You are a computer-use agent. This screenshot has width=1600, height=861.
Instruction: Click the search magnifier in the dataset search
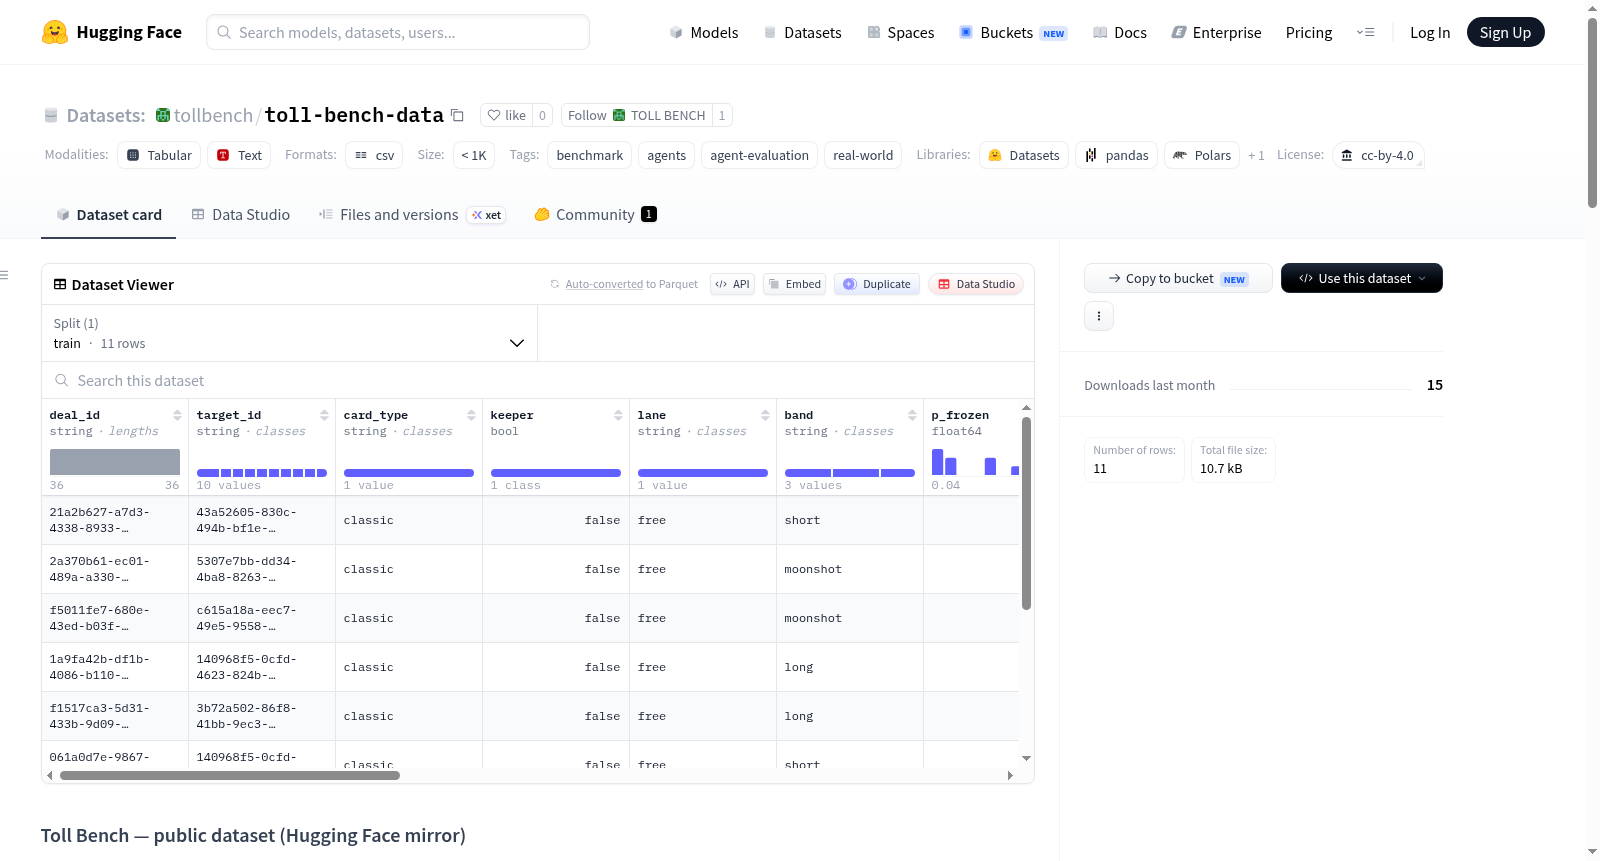62,381
